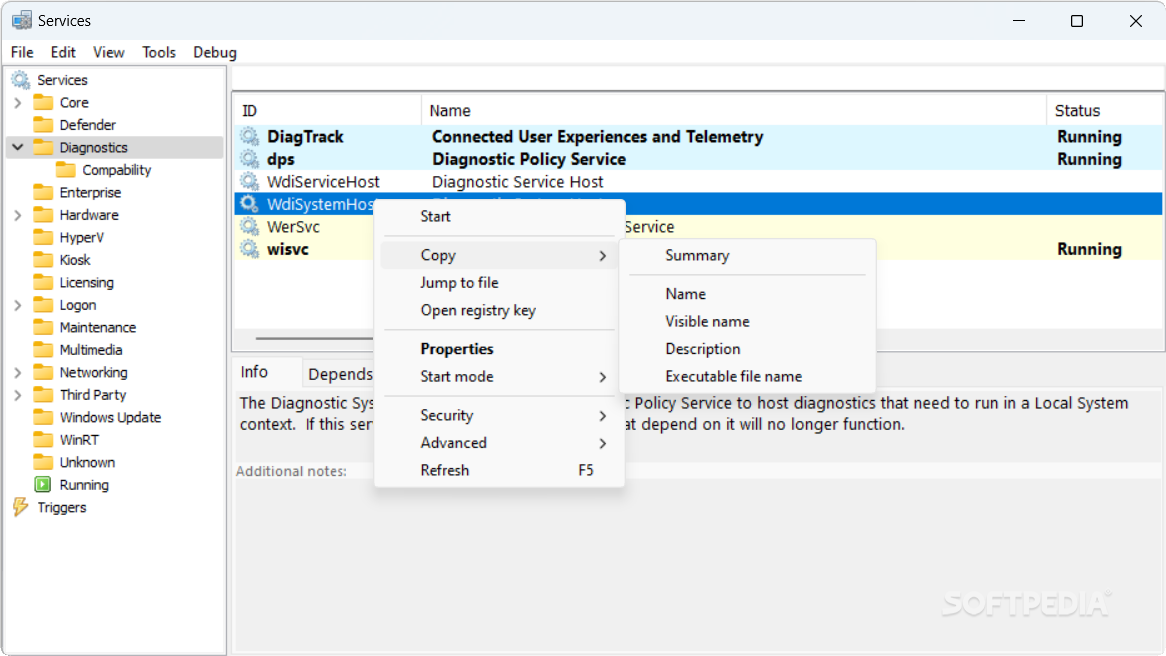
Task: Click the HyperV folder icon
Action: tap(44, 237)
